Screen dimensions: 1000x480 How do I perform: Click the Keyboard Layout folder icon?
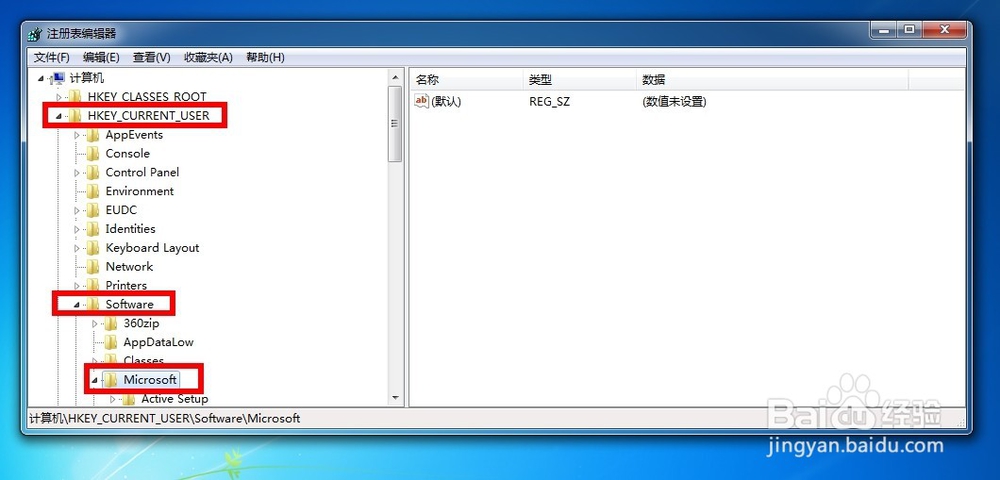pyautogui.click(x=93, y=248)
